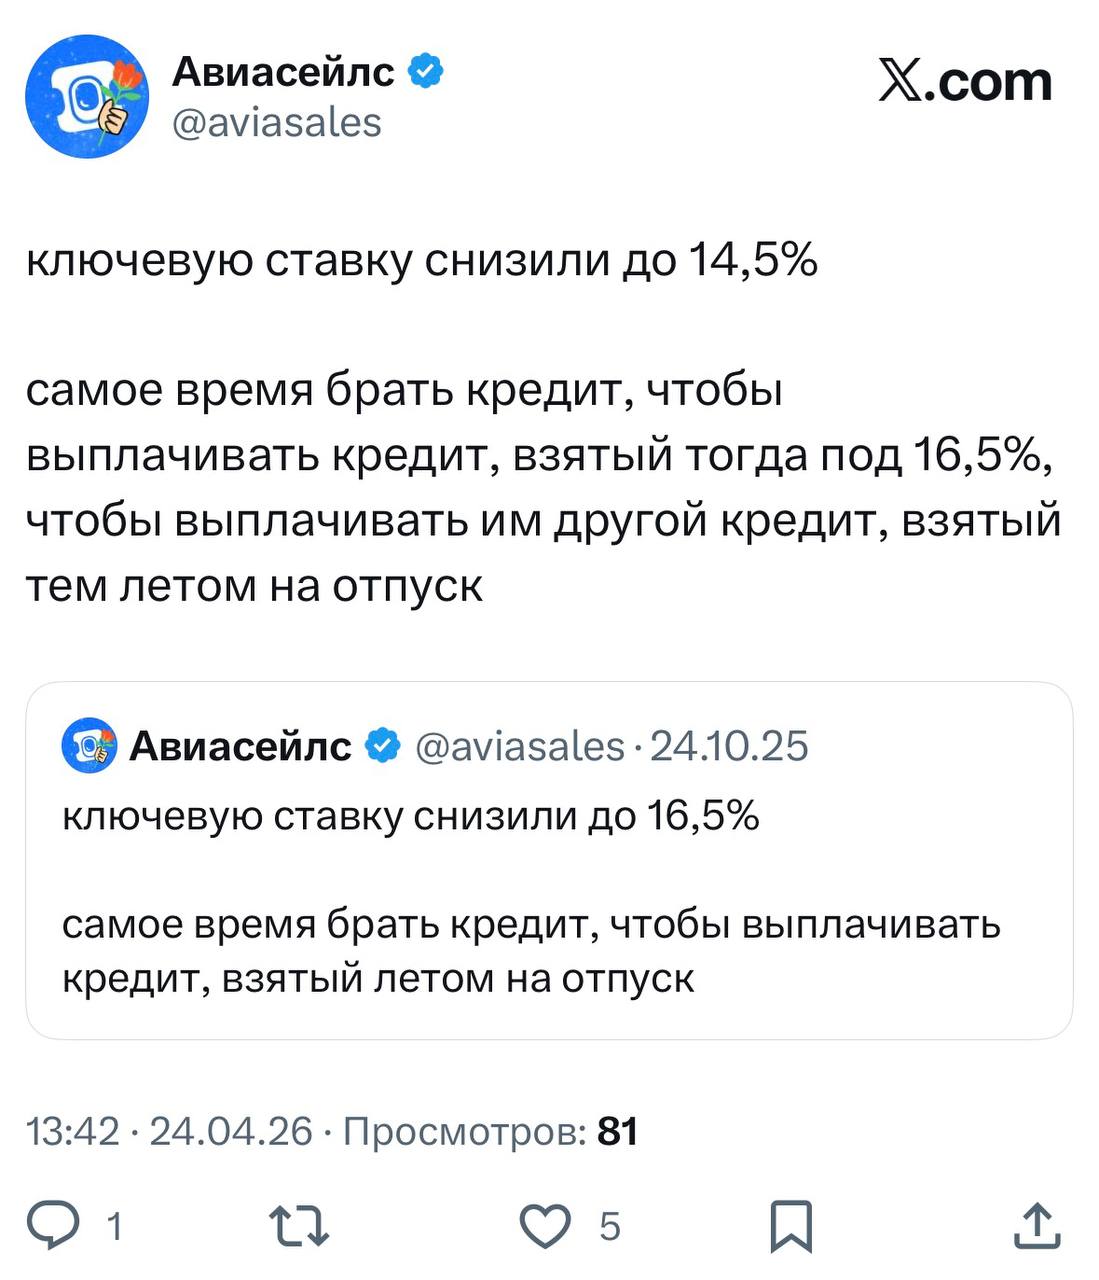Click the 13:42 · 24.04.26 timestamp

point(169,1132)
